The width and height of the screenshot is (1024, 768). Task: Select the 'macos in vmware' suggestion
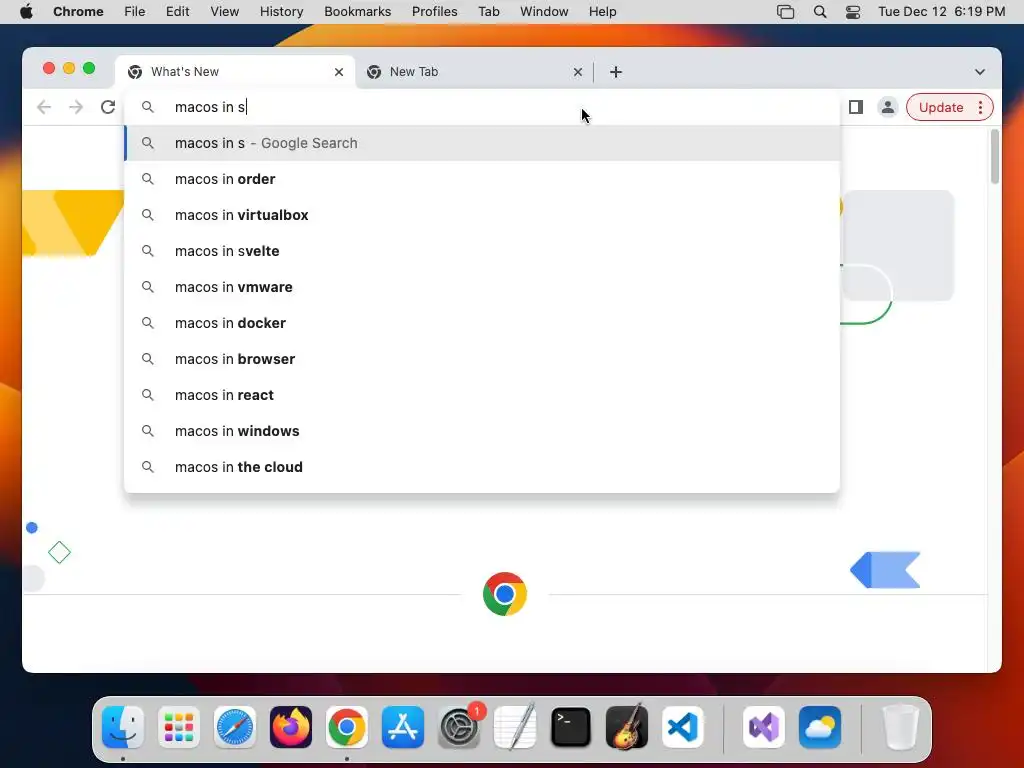click(x=482, y=287)
